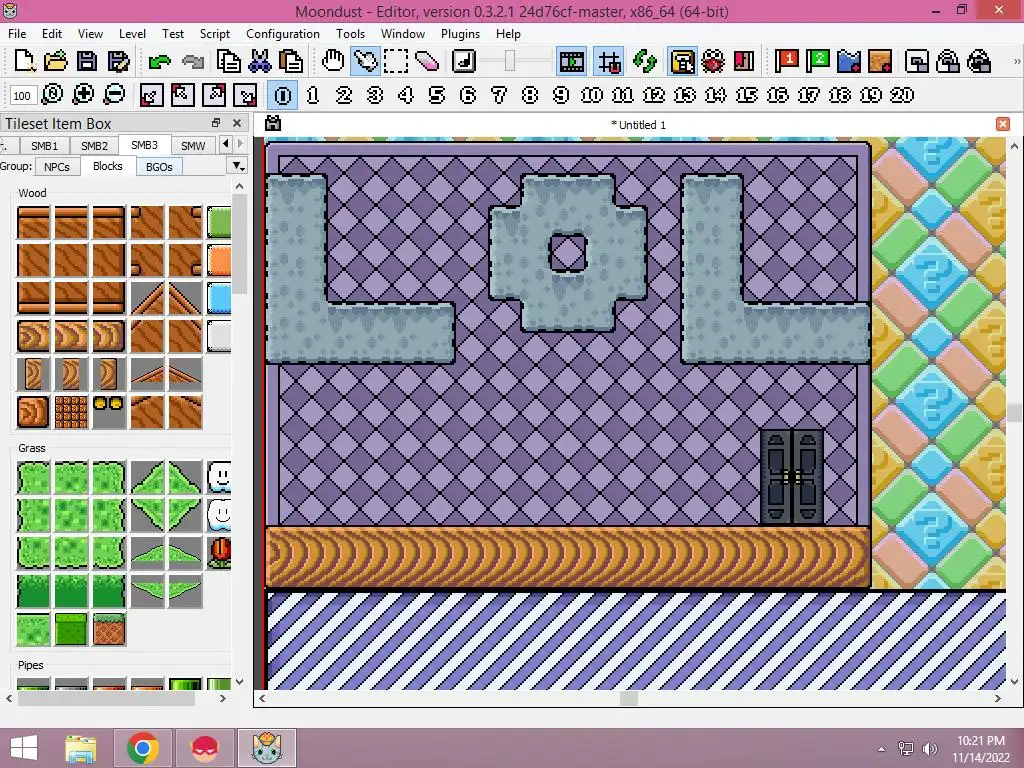Switch to section 0
The height and width of the screenshot is (768, 1024).
(x=283, y=95)
